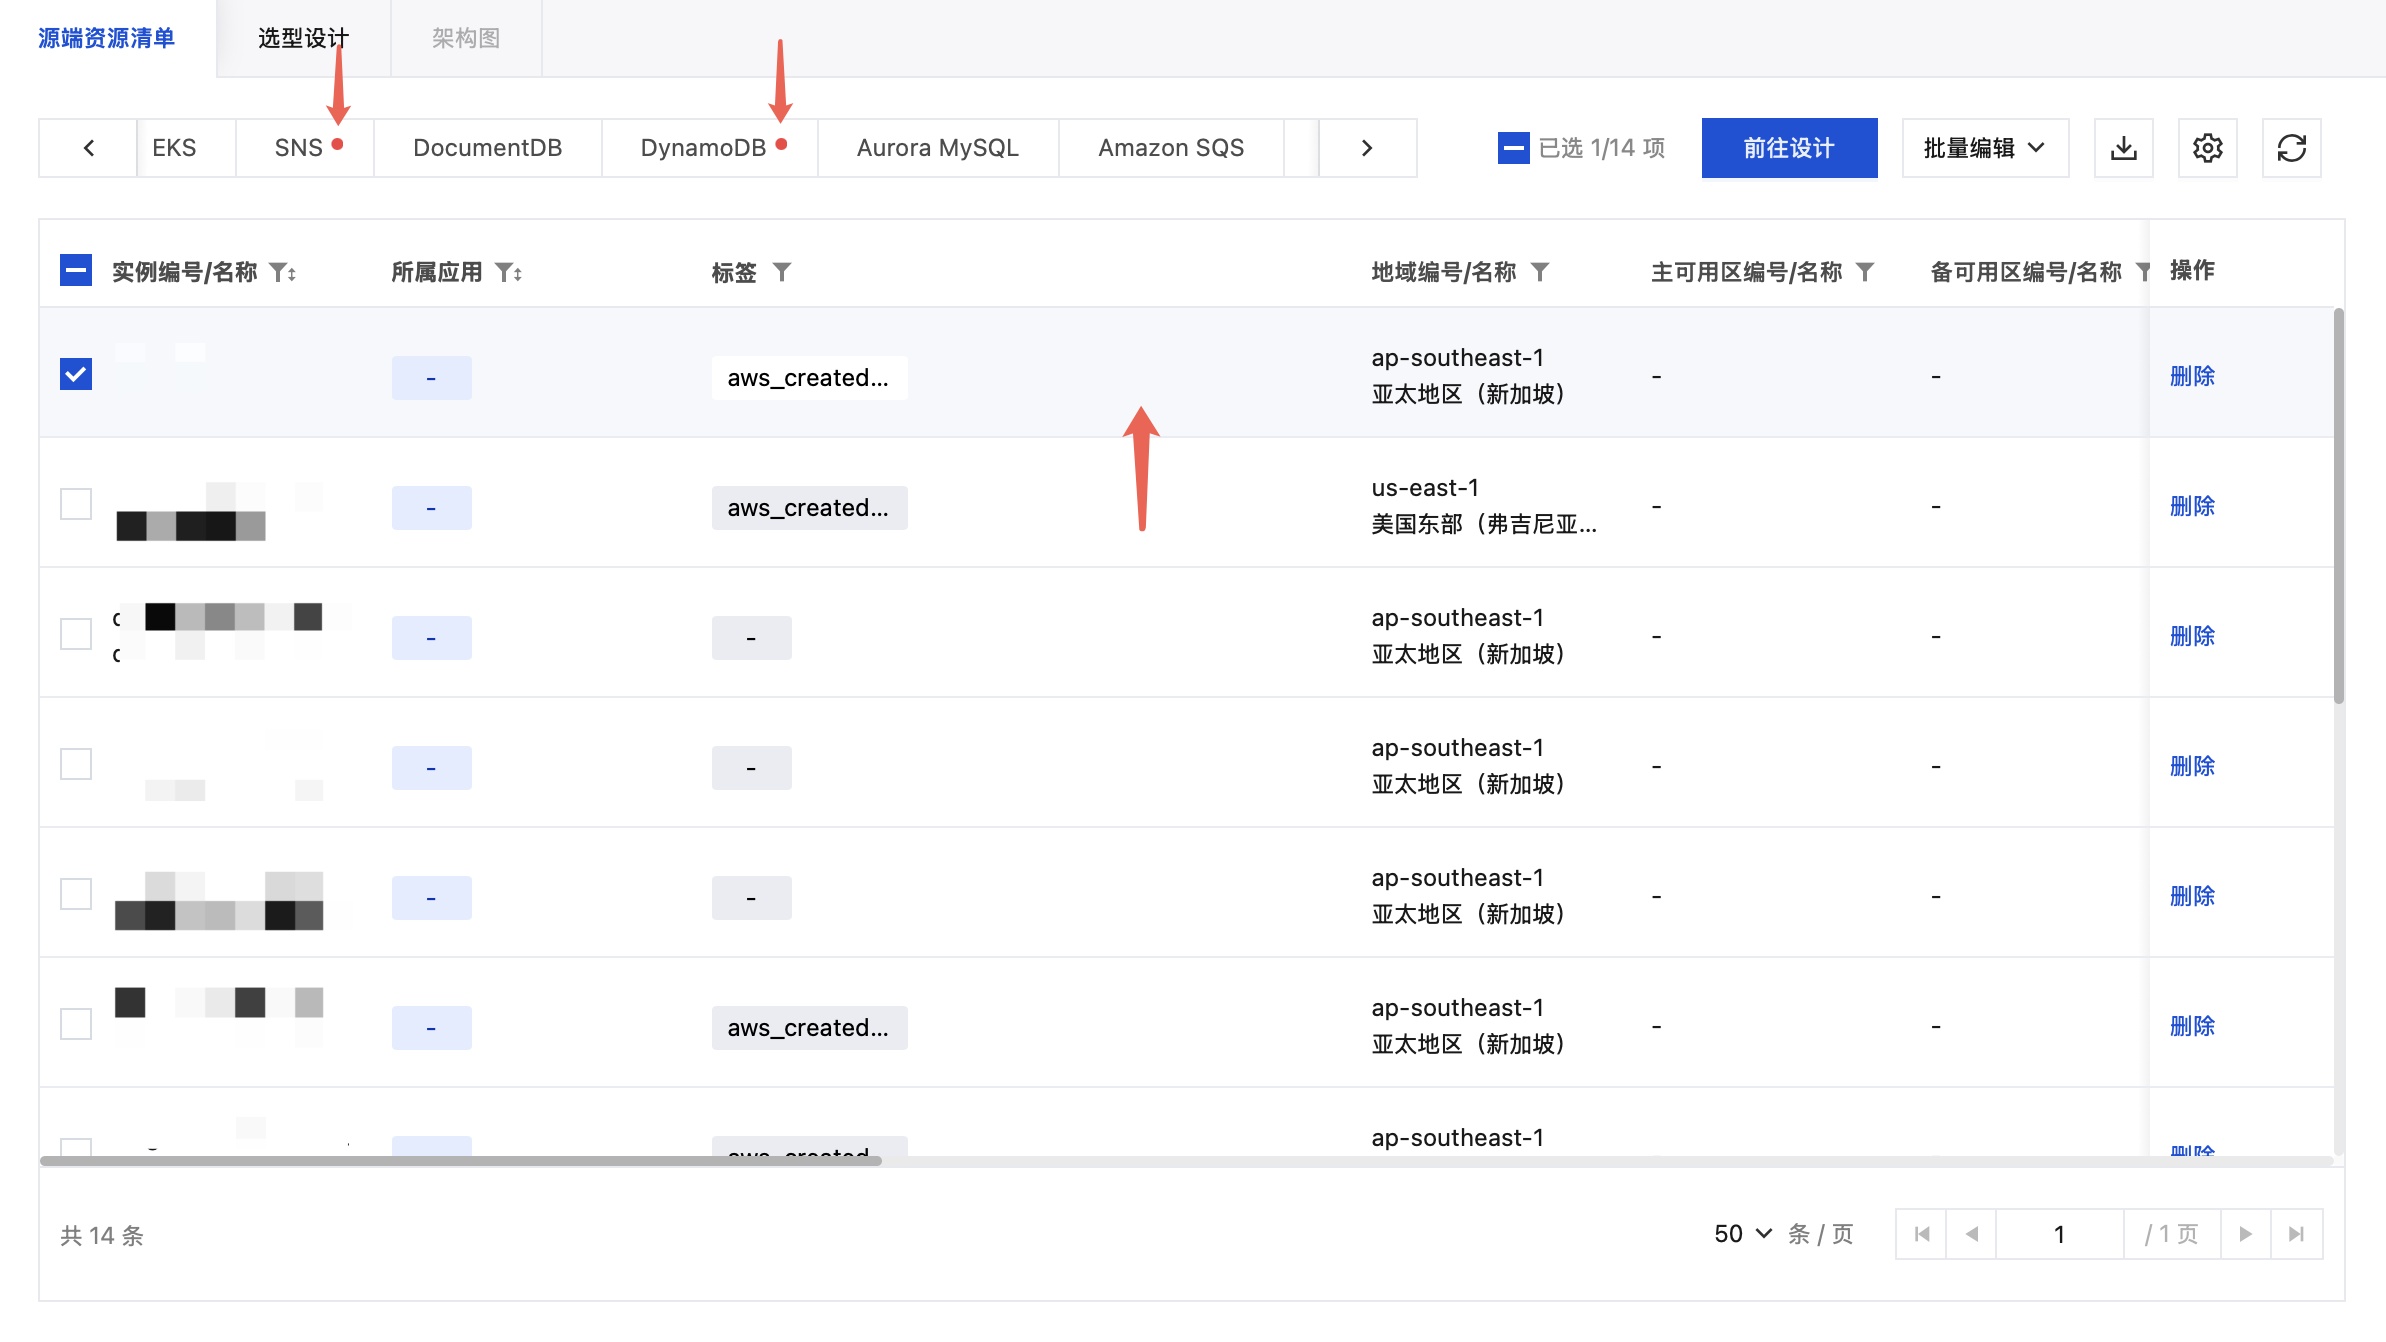
Task: Click the refresh list icon
Action: 2291,148
